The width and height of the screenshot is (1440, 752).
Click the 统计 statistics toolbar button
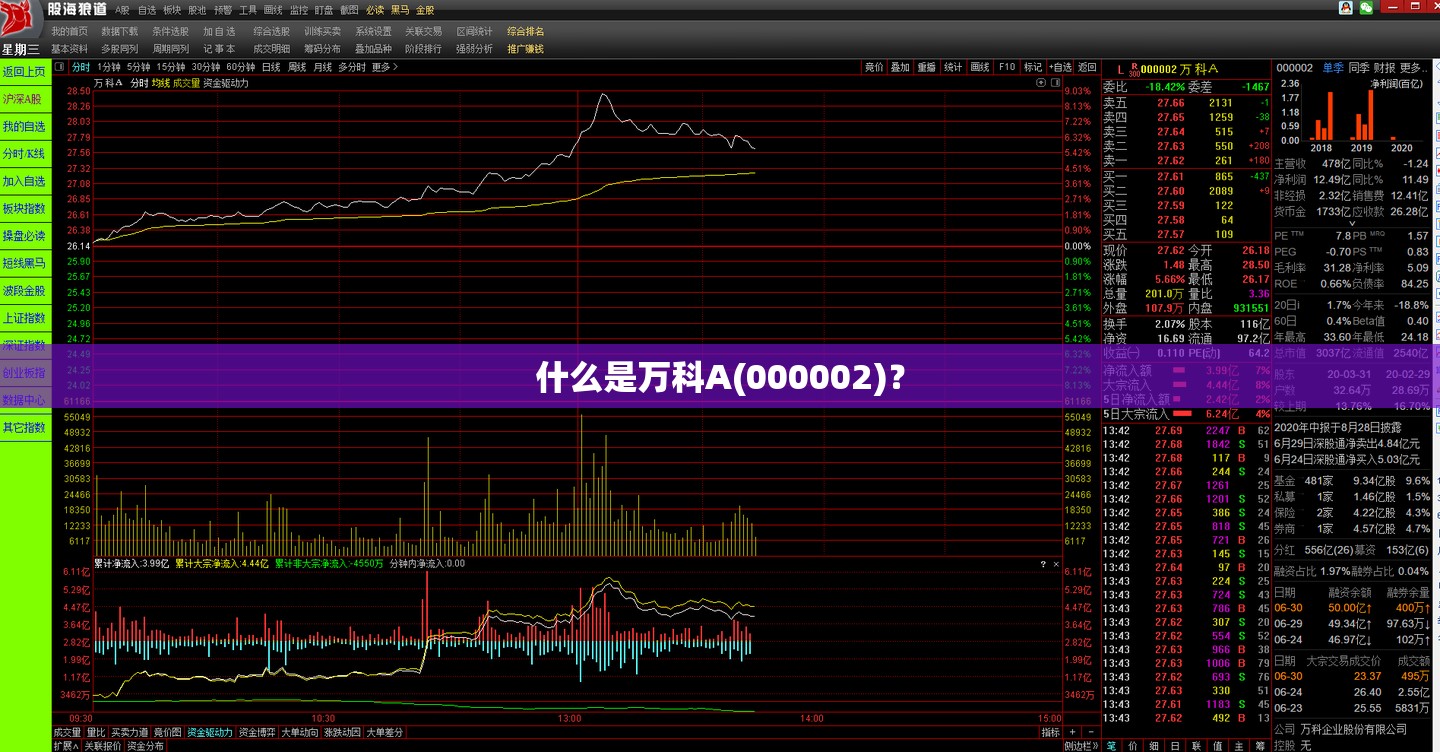pos(953,67)
